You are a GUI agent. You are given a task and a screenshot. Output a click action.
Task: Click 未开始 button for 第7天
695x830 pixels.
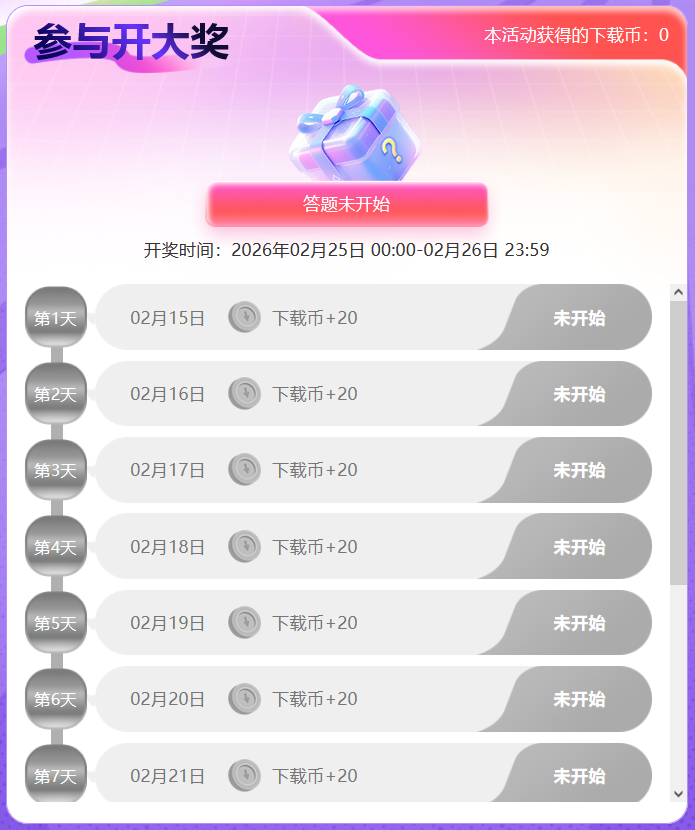579,775
